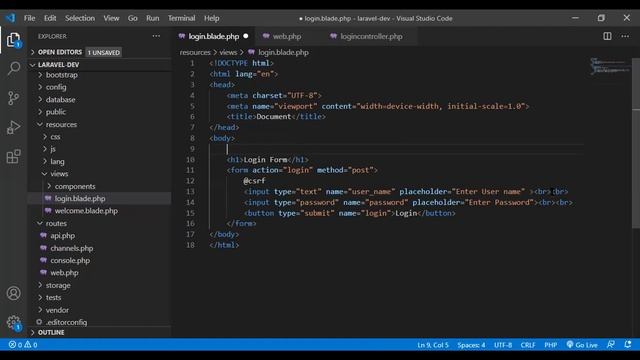Collapse the resources folder
The image size is (640, 360).
(x=61, y=124)
